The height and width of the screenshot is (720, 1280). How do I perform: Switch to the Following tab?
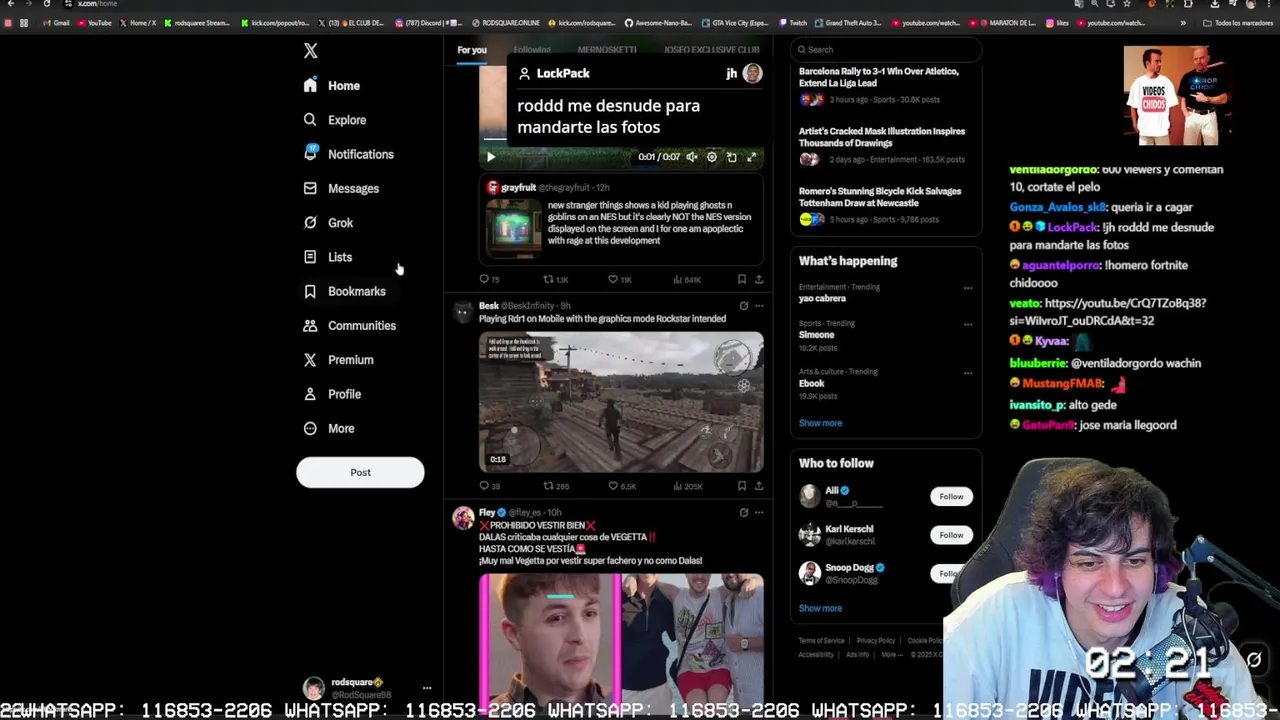532,50
